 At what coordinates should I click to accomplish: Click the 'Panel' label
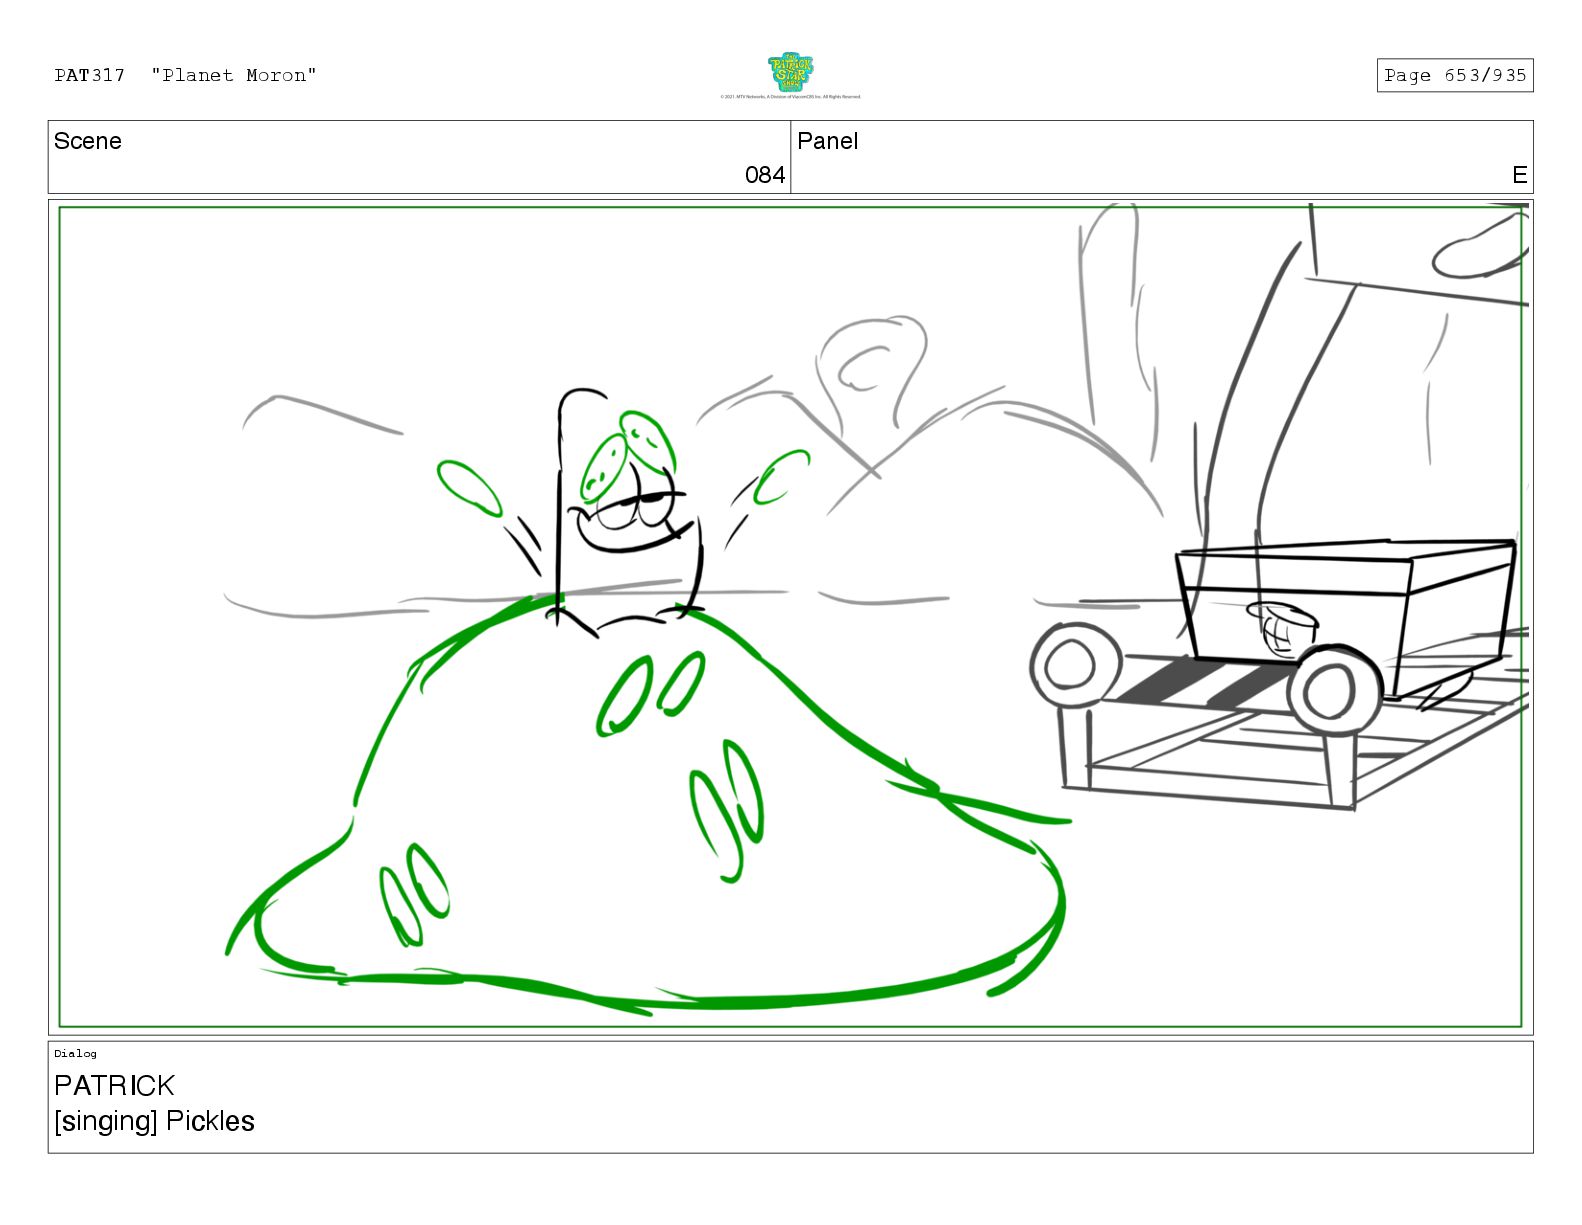click(x=828, y=141)
